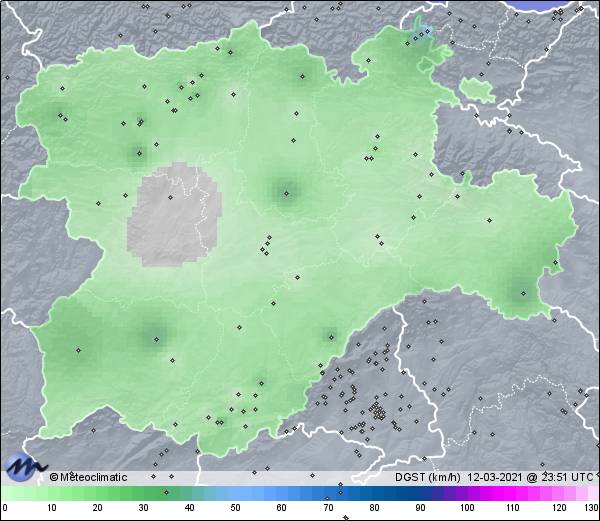Click the legend value 100
Viewport: 600px width, 521px height.
[467, 508]
